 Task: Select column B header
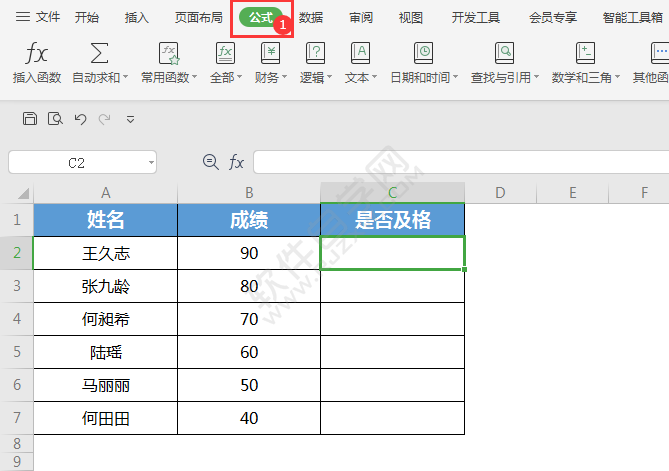click(x=249, y=193)
